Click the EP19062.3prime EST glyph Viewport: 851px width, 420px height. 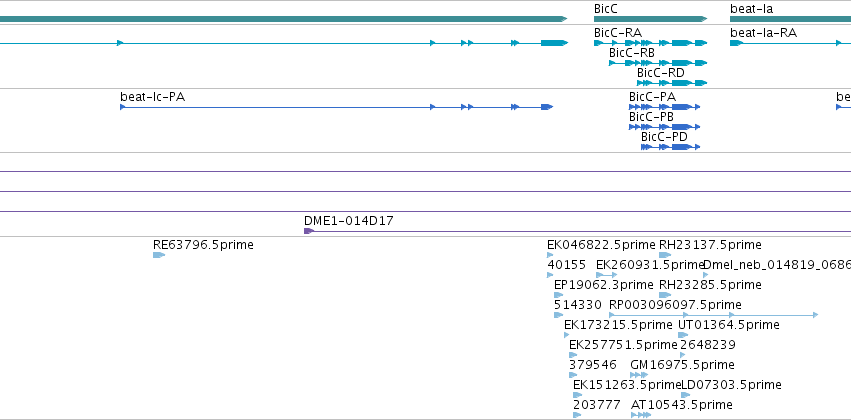coord(558,295)
